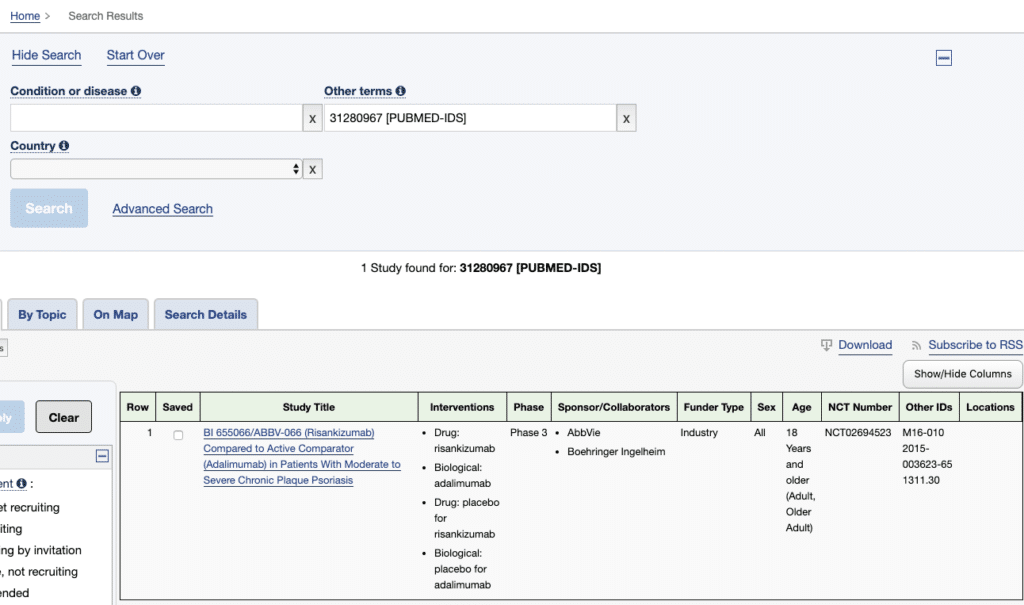Screen dimensions: 1024x605
Task: Click the Age column header
Action: point(801,407)
